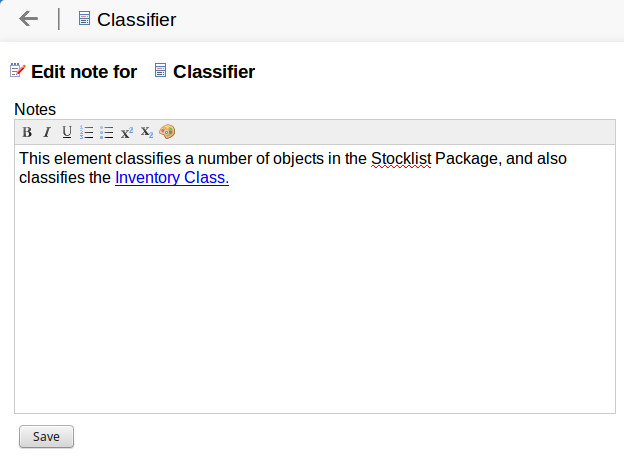
Task: Open the text color palette
Action: (x=167, y=132)
